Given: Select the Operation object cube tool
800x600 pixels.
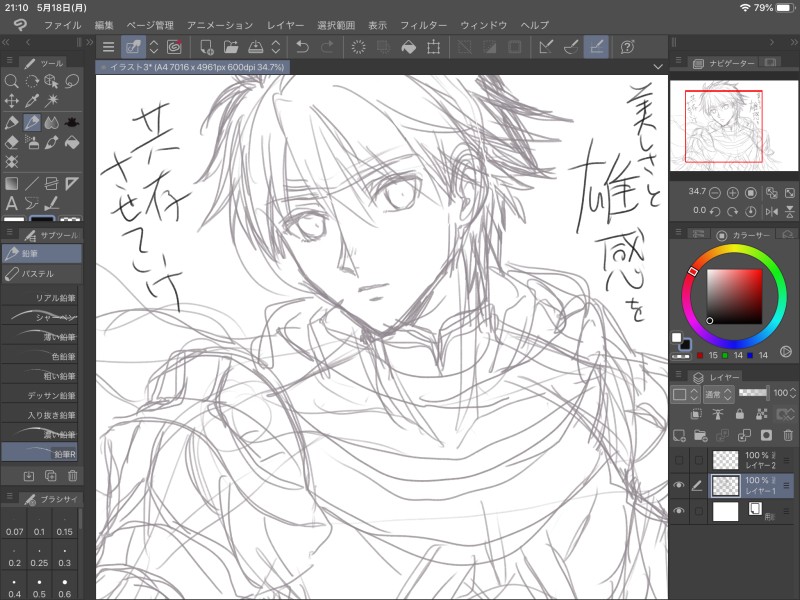Looking at the screenshot, I should coord(52,81).
